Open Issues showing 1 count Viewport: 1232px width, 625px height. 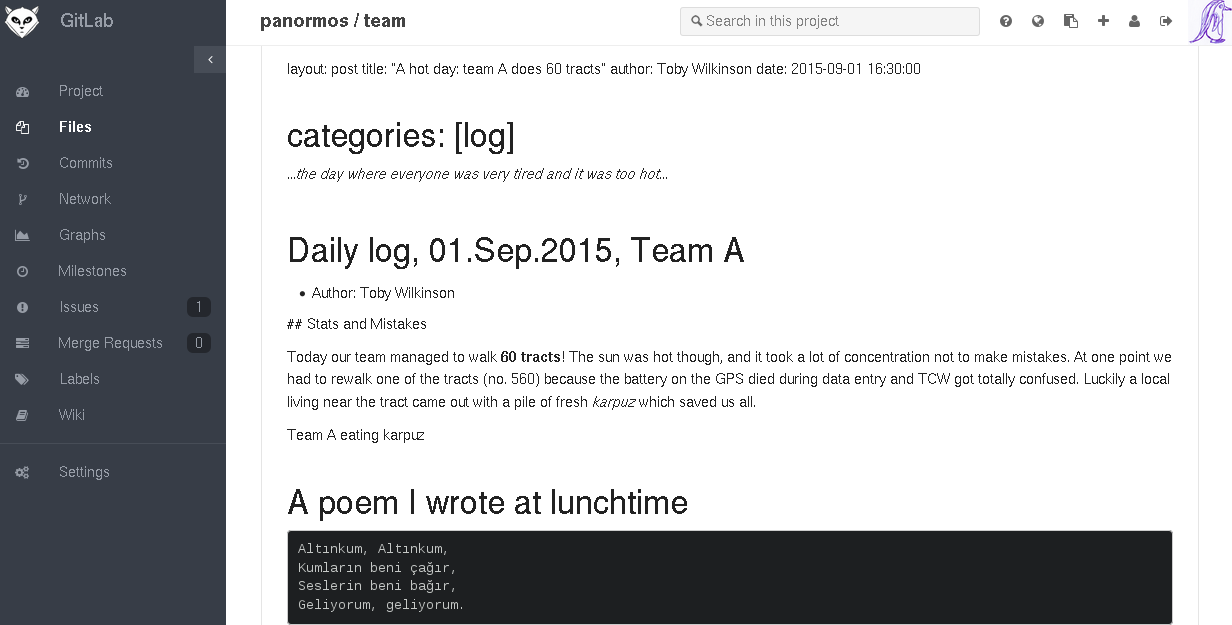click(x=79, y=307)
